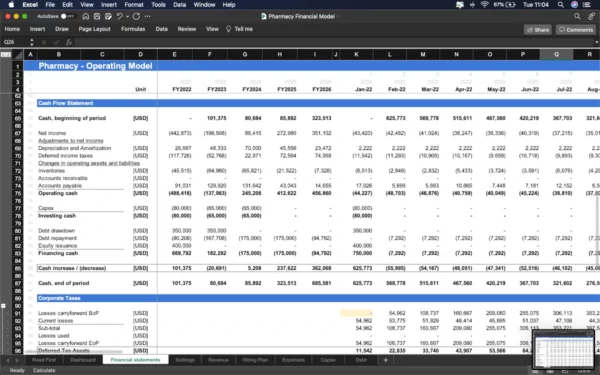
Task: Open the Undo history dropdown arrow
Action: click(127, 16)
